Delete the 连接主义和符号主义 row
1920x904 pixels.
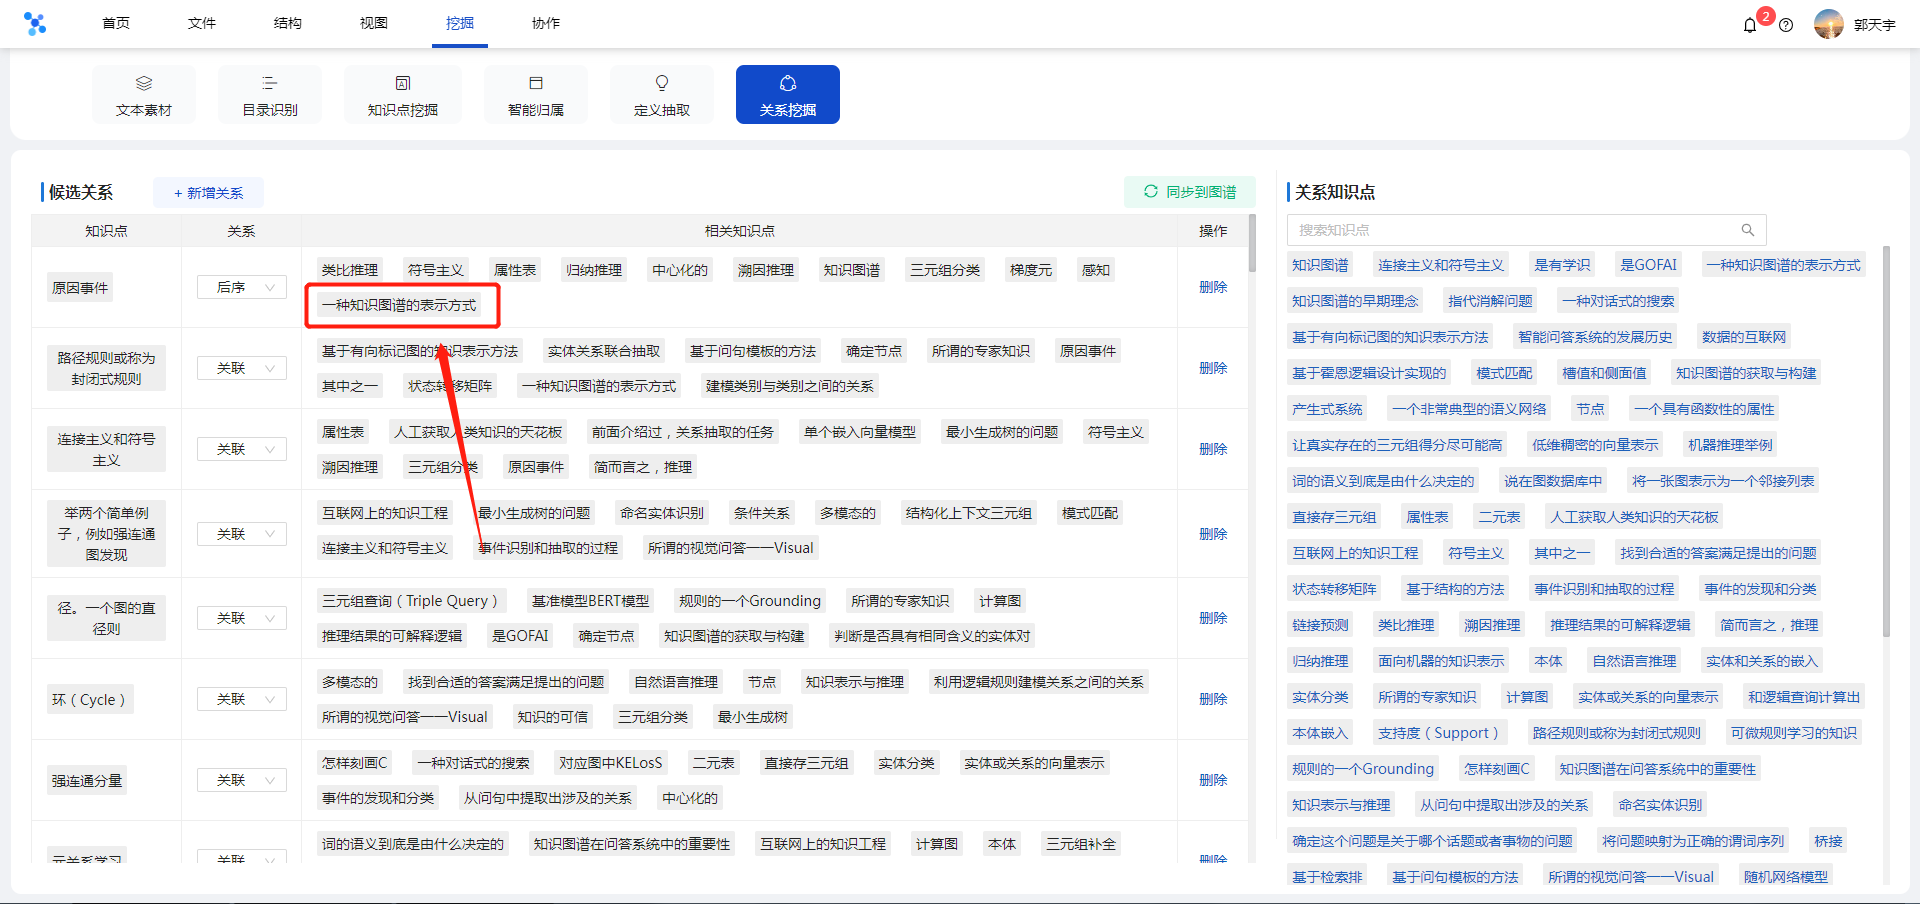1213,449
